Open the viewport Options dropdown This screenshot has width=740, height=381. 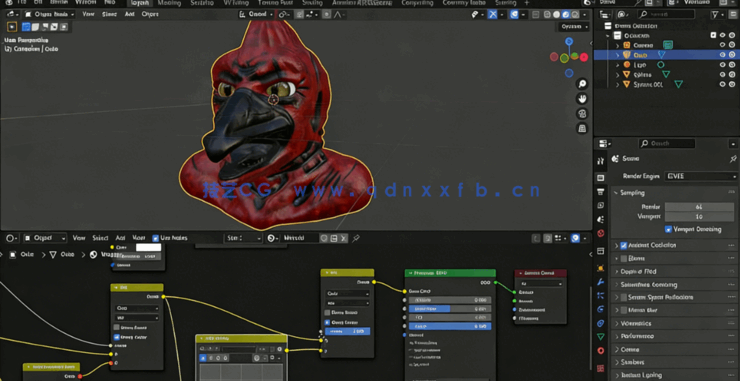pos(573,27)
